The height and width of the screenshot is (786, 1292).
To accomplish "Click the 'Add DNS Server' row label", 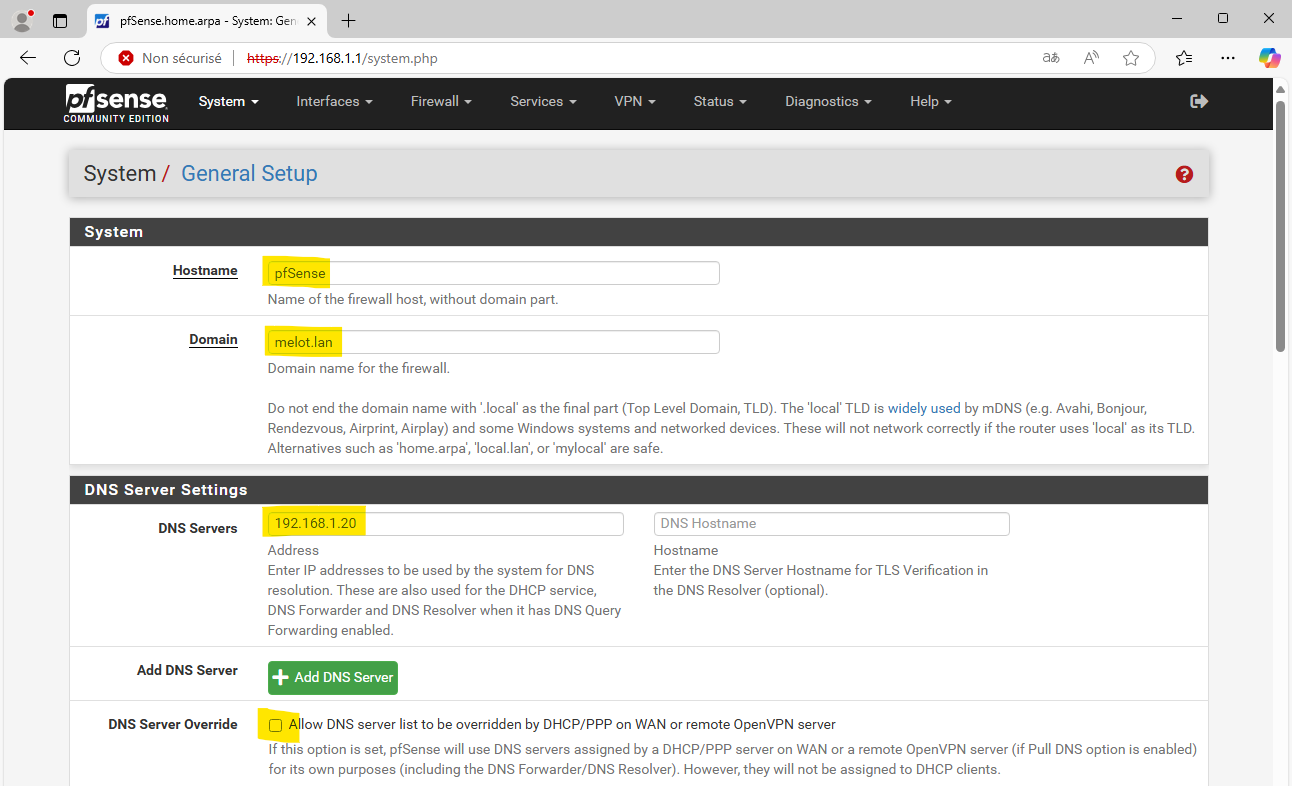I will click(x=187, y=670).
